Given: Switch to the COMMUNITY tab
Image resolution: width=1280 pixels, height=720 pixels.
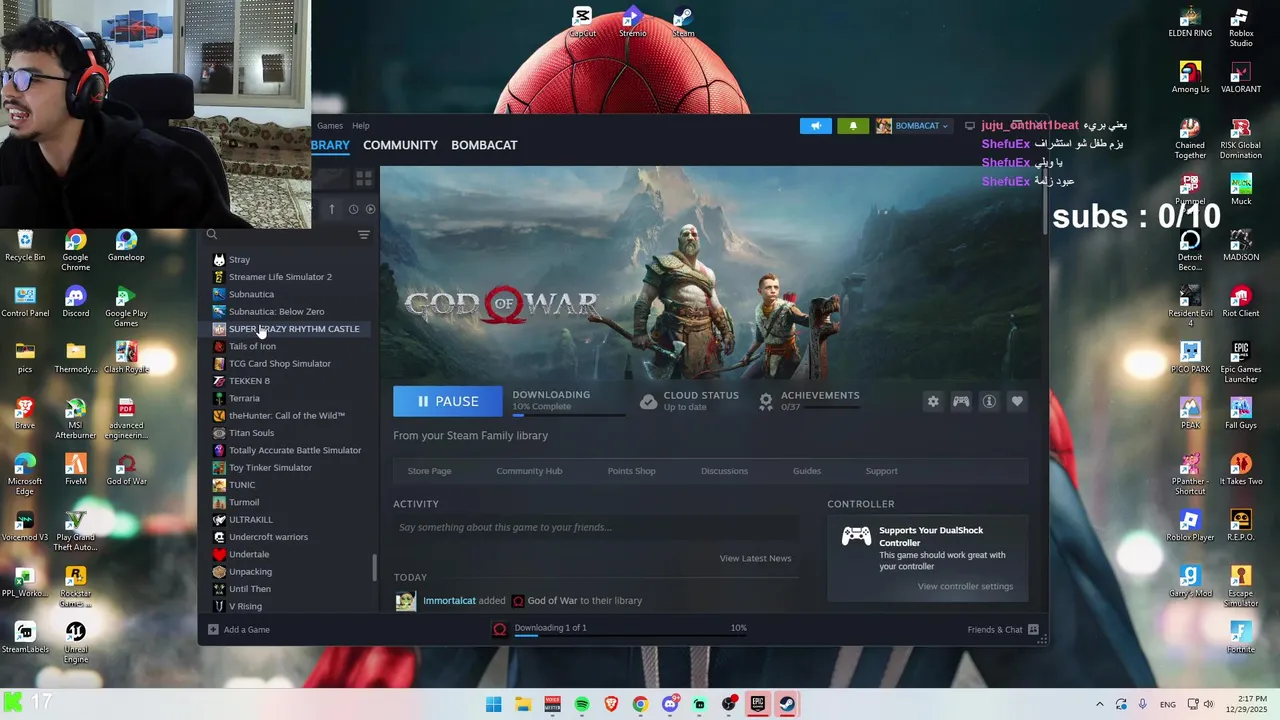Looking at the screenshot, I should (x=400, y=145).
